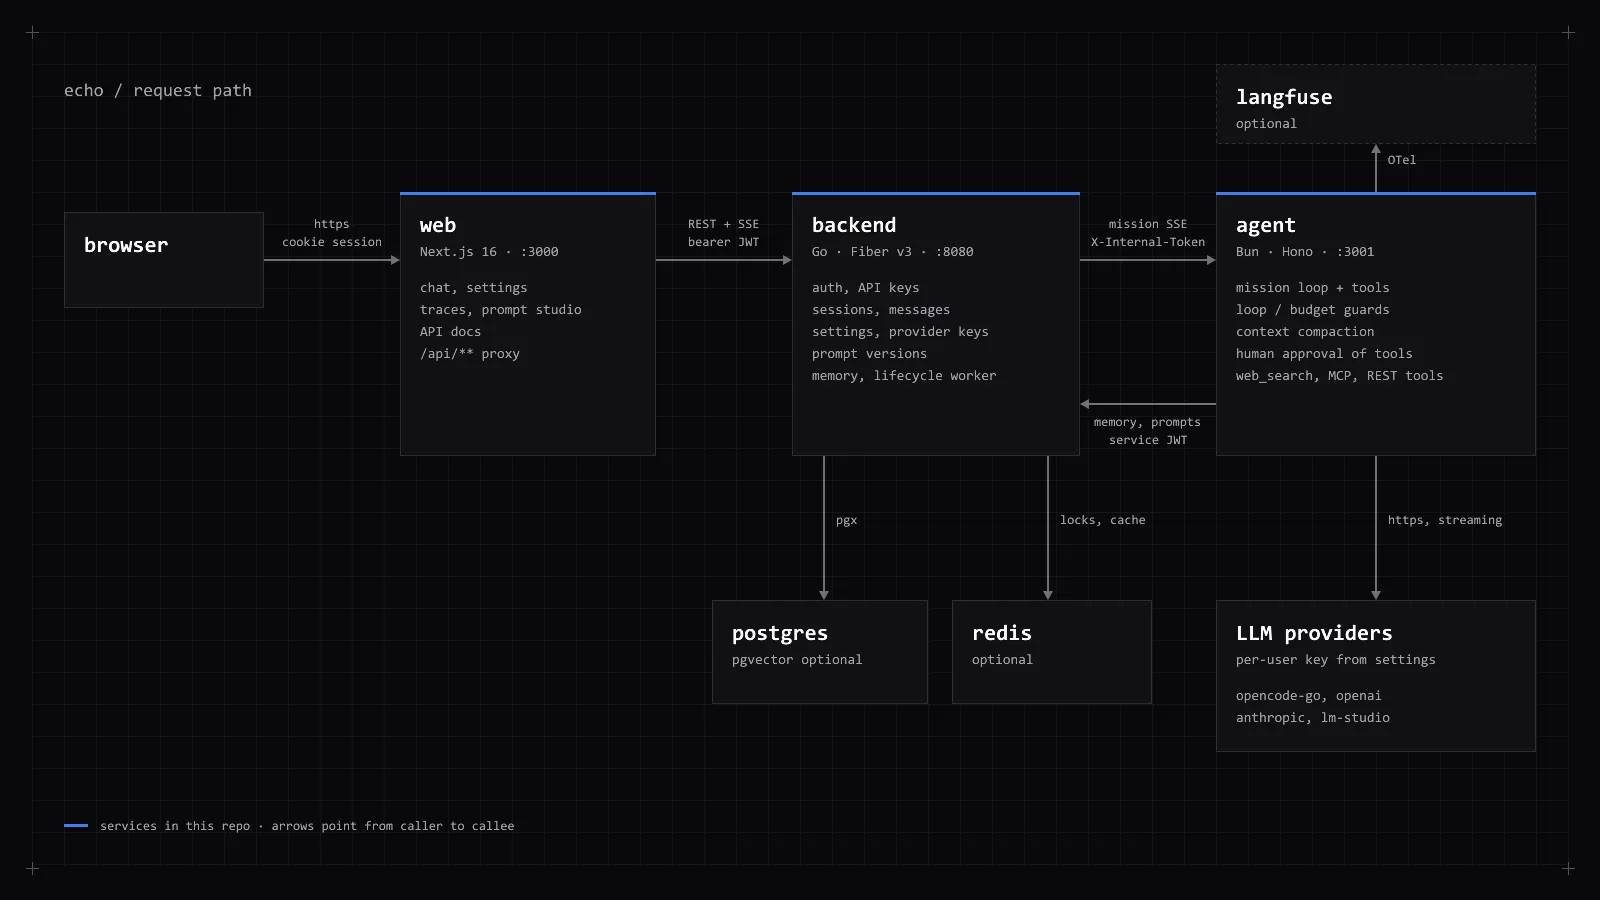The width and height of the screenshot is (1600, 900).
Task: Click the 'service JWT' label
Action: click(1148, 440)
